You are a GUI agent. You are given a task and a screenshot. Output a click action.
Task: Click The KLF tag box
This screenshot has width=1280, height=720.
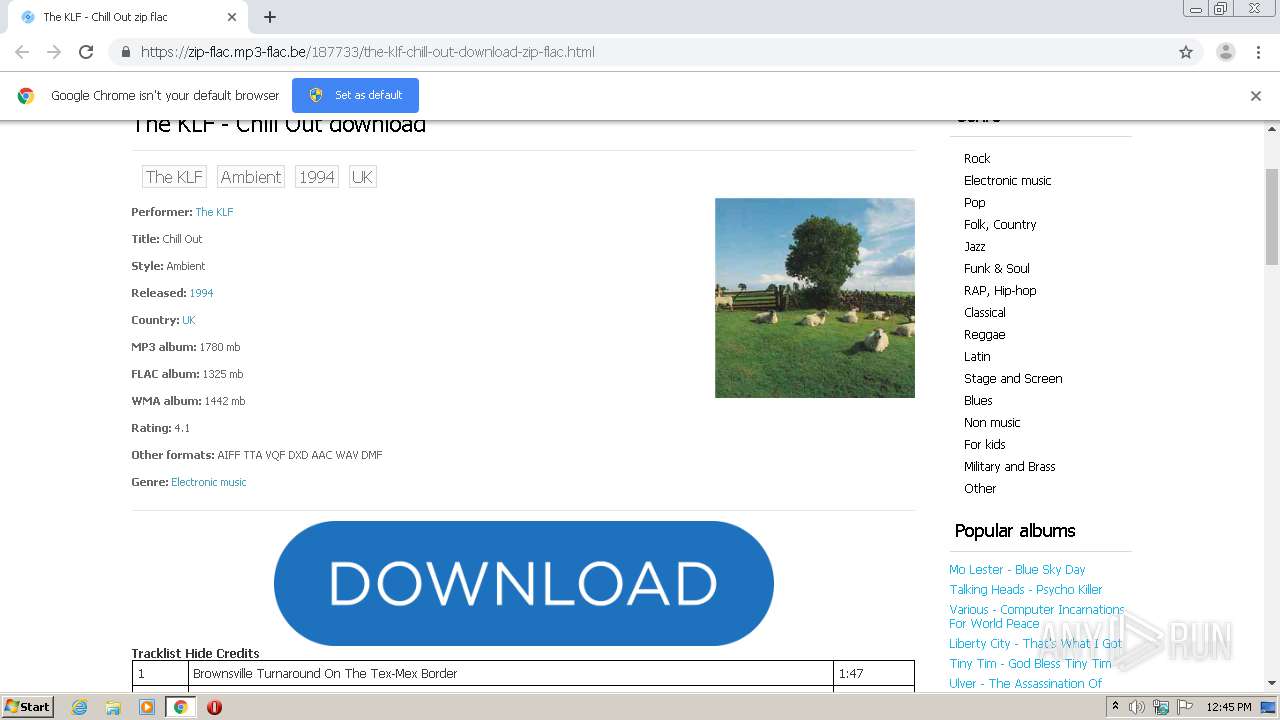click(174, 177)
